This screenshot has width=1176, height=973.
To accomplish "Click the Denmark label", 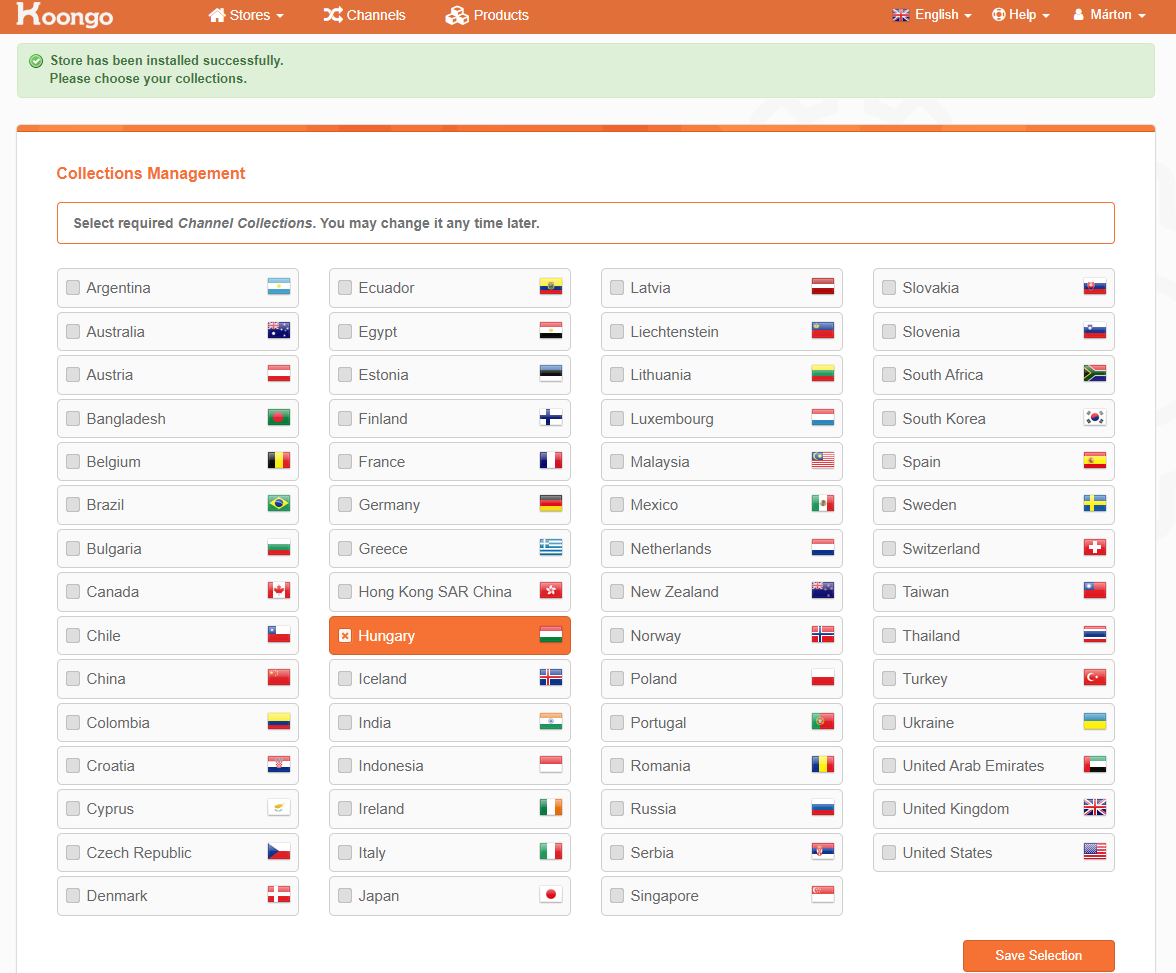I will [117, 896].
